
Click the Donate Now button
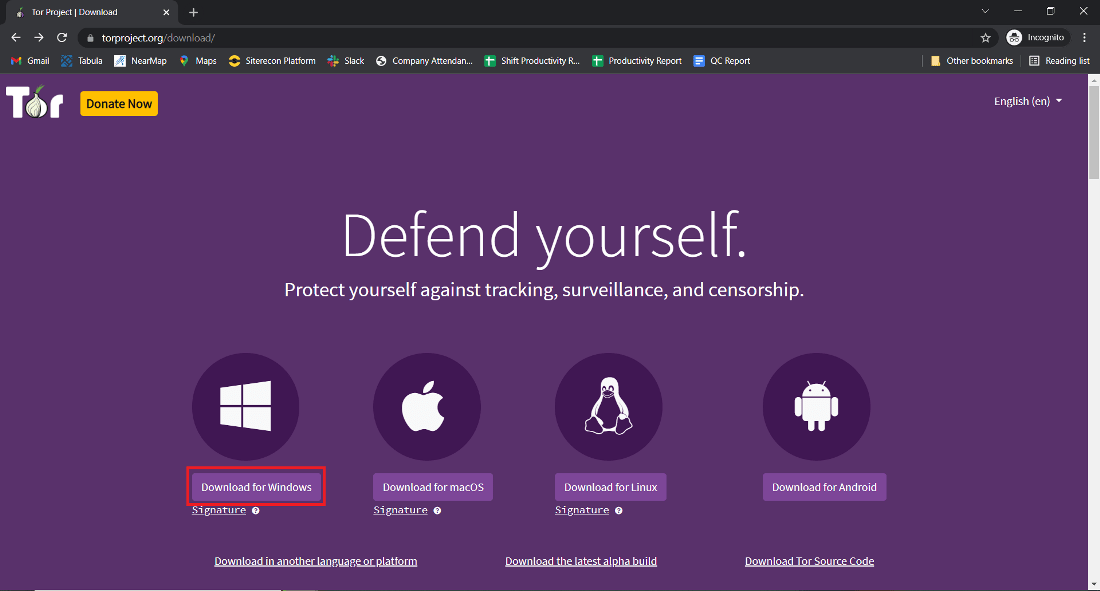(118, 103)
